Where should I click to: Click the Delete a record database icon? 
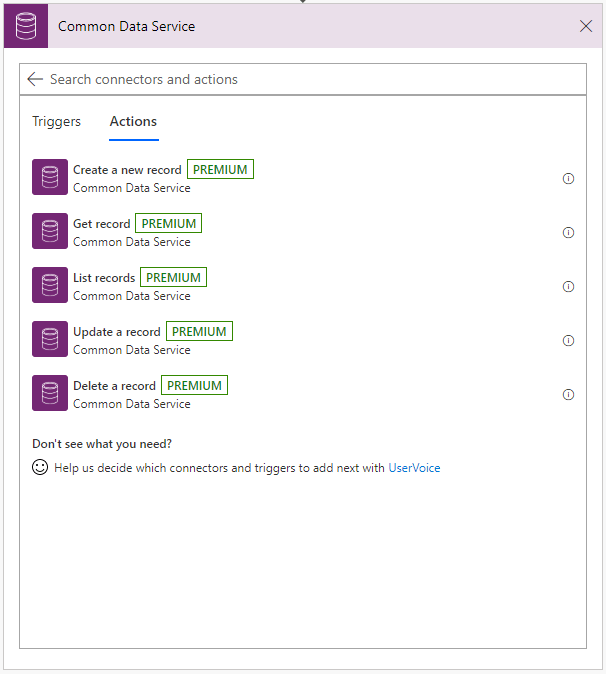[50, 393]
